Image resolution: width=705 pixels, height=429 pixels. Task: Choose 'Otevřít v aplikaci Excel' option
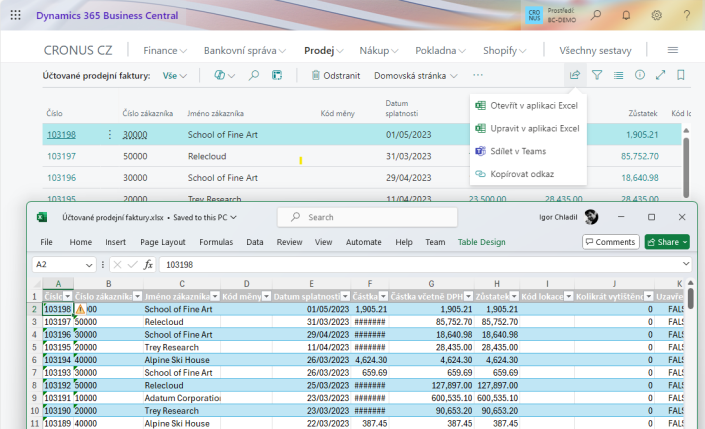(533, 105)
